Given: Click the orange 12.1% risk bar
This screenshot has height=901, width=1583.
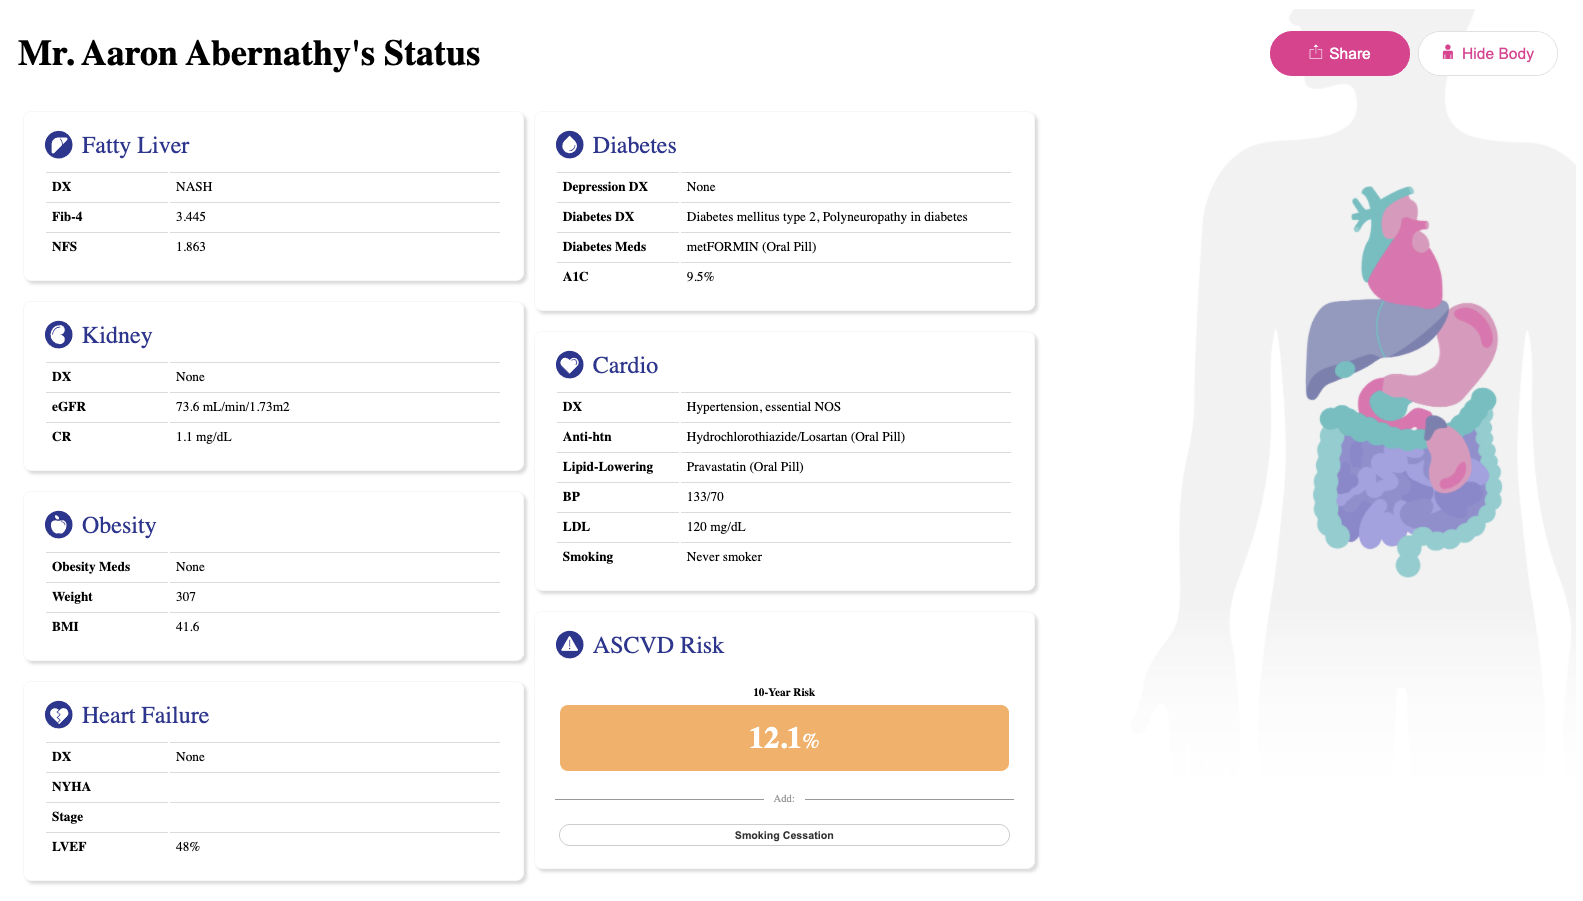Looking at the screenshot, I should [x=784, y=738].
